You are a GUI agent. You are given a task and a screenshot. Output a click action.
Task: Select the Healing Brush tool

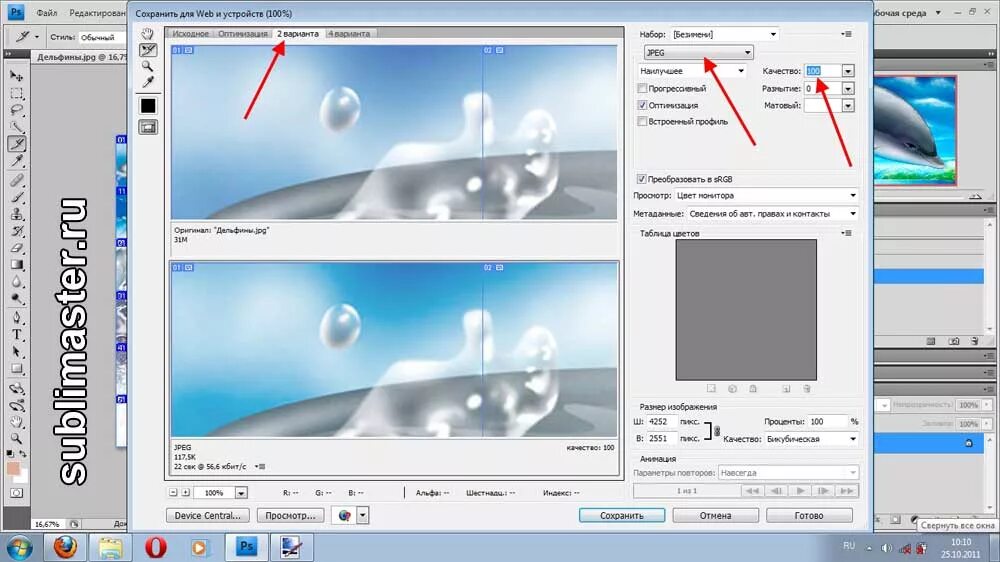(x=17, y=181)
